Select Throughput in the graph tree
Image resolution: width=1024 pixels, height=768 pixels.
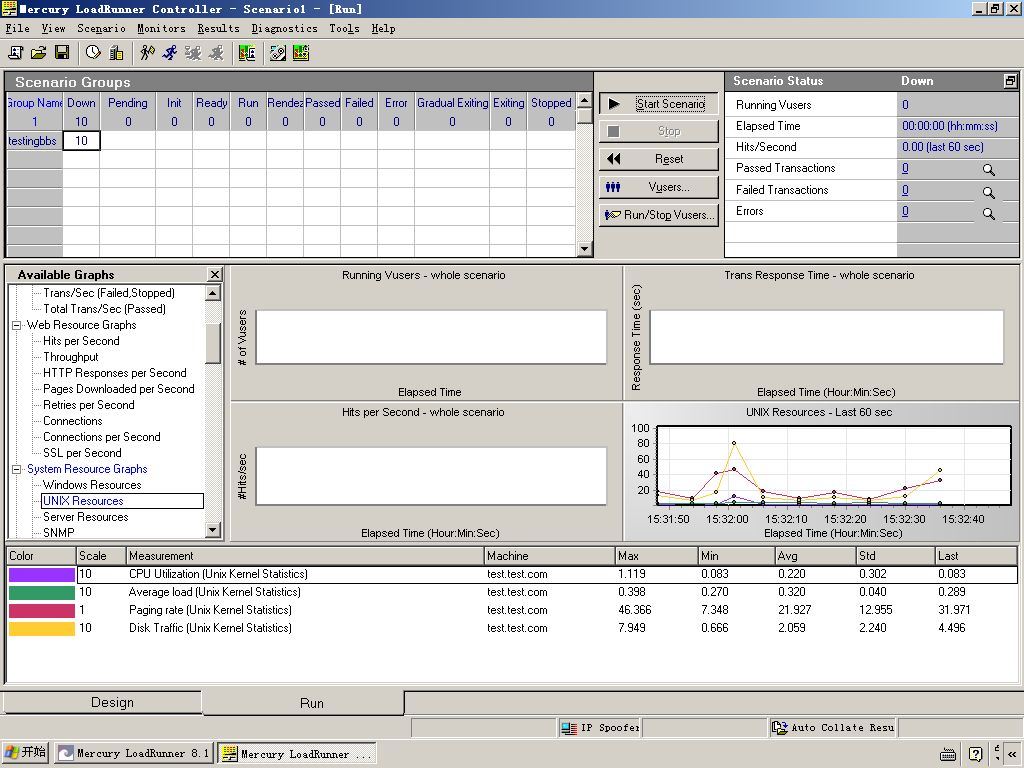pyautogui.click(x=71, y=357)
